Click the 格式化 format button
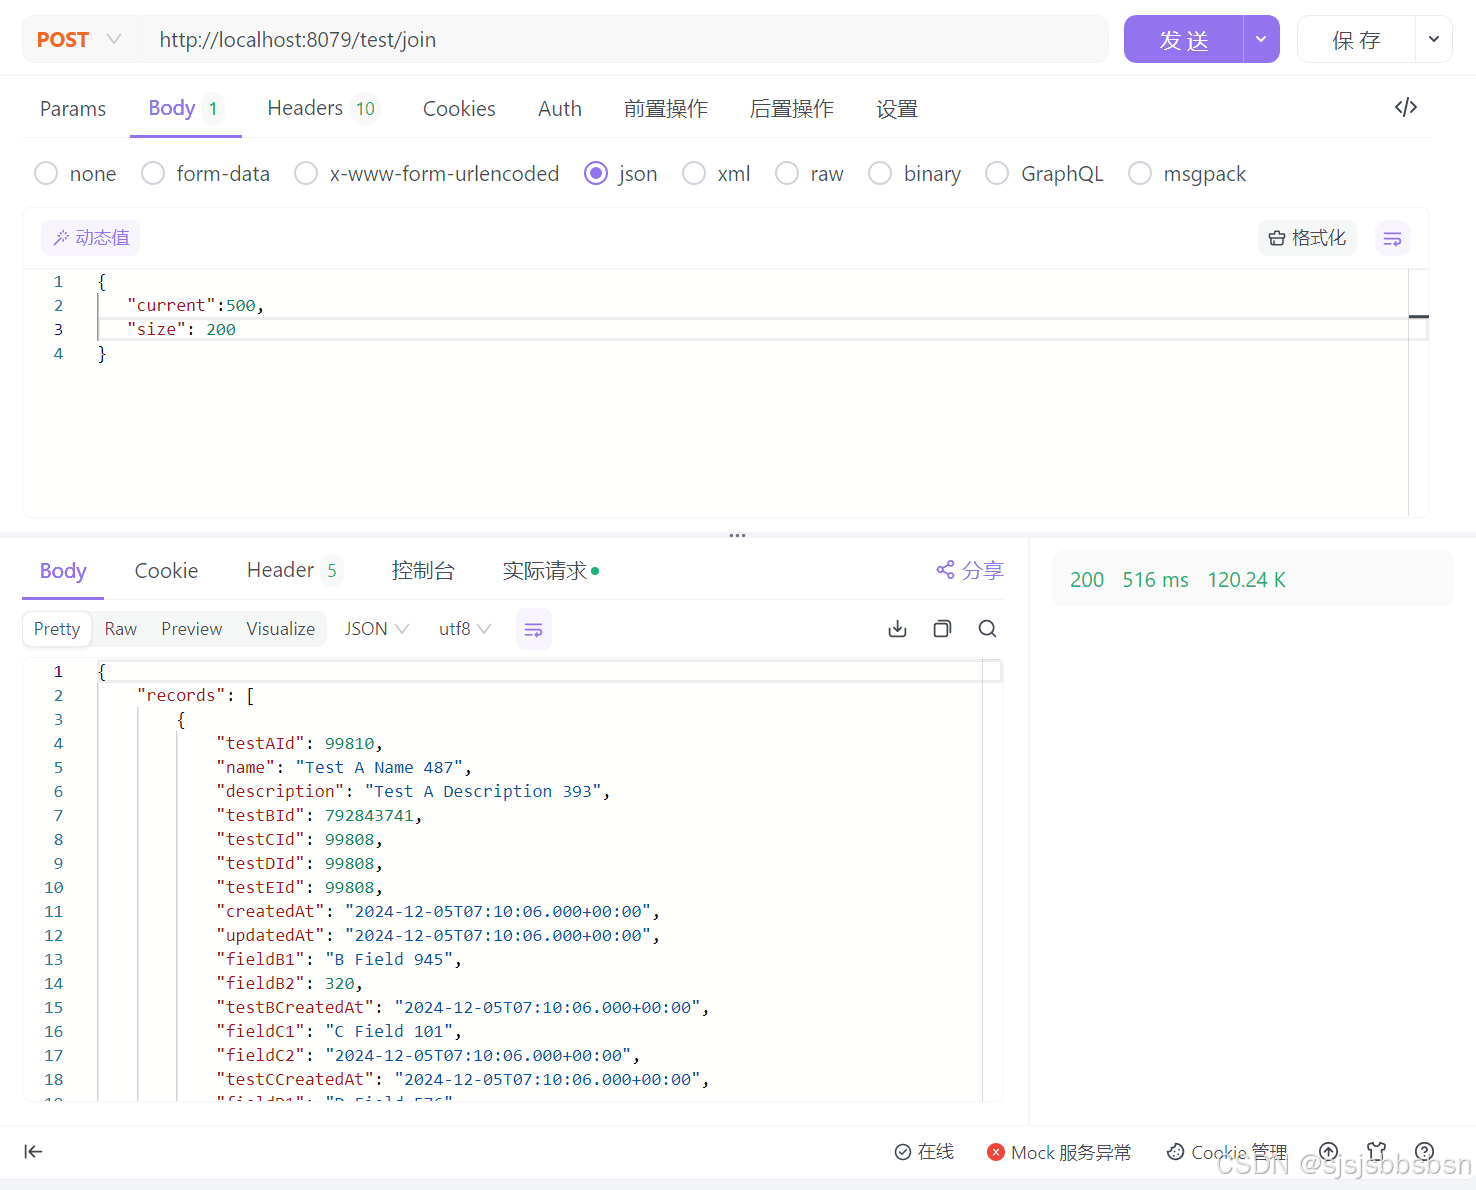1476x1190 pixels. click(x=1307, y=238)
